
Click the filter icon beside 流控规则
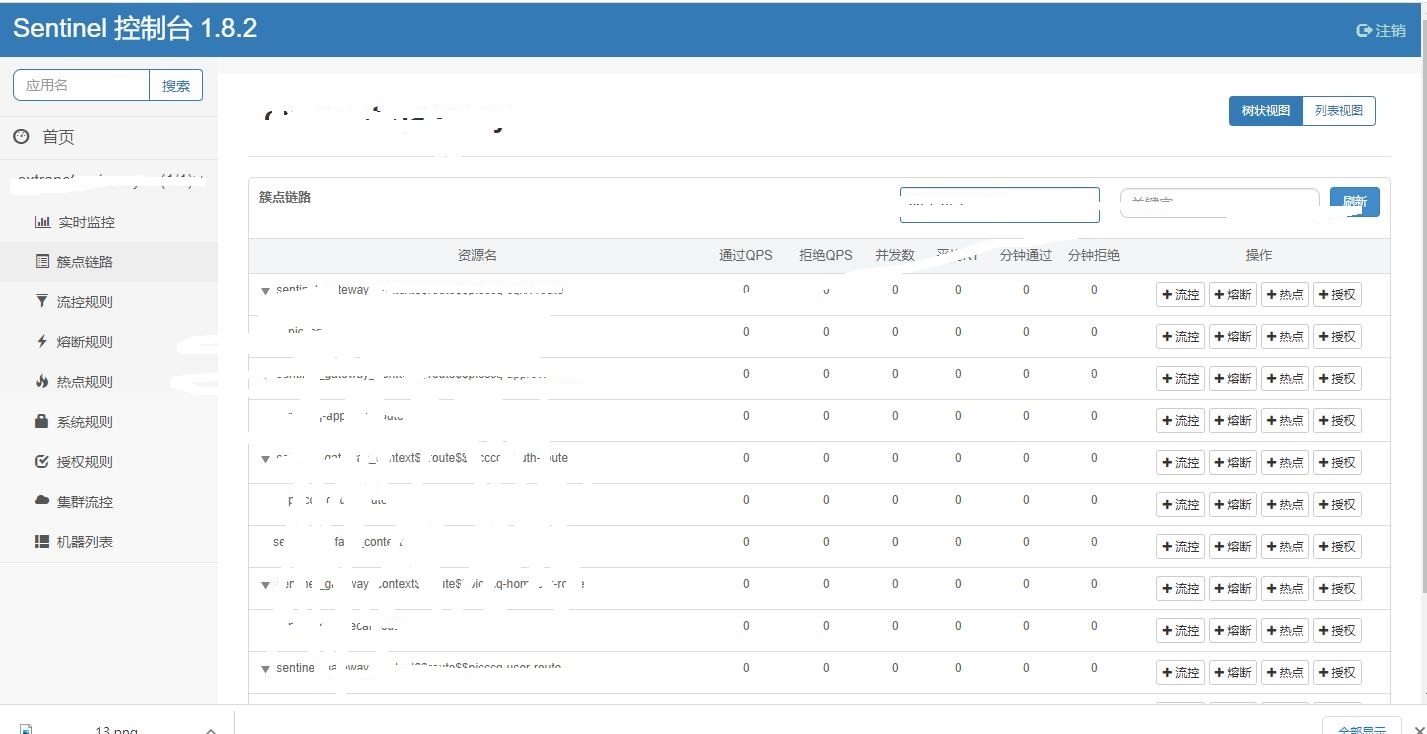[x=42, y=301]
